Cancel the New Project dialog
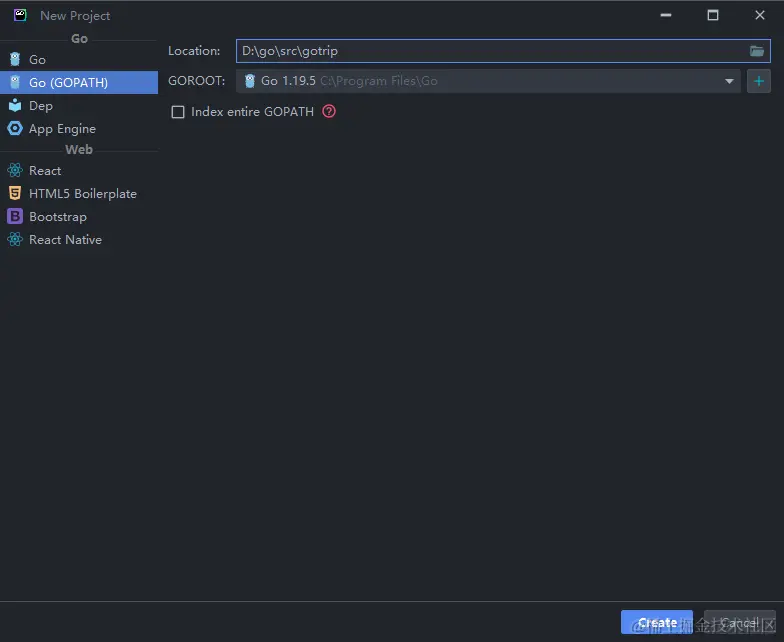The height and width of the screenshot is (642, 784). point(740,622)
